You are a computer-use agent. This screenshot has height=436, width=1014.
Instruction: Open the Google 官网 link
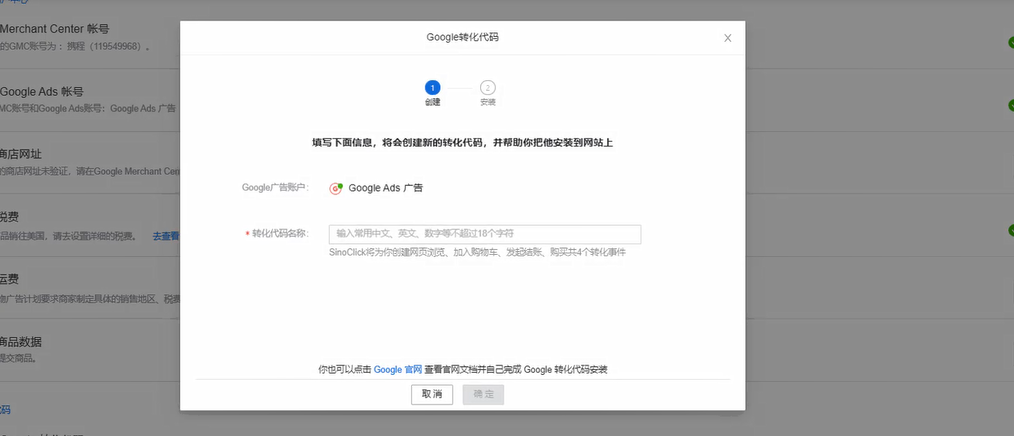(398, 370)
